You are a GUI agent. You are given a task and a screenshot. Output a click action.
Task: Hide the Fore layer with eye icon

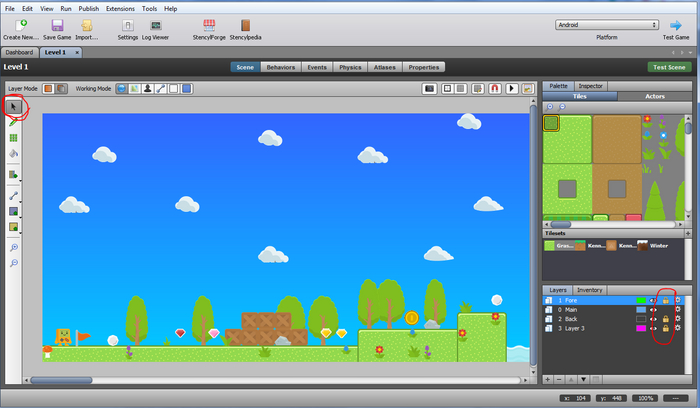652,299
